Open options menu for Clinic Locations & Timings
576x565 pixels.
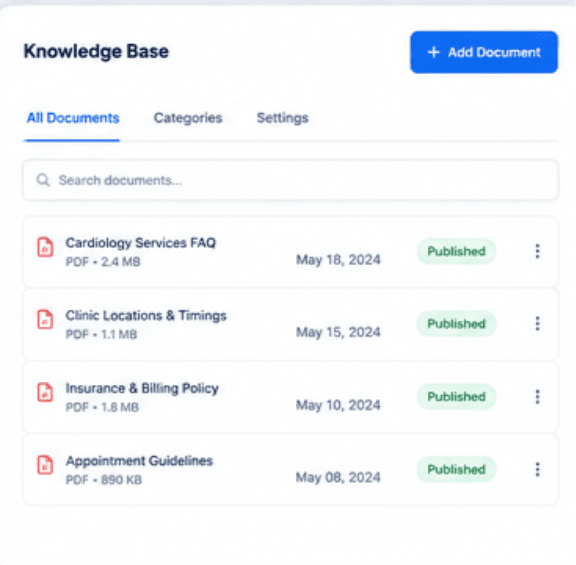pos(537,324)
